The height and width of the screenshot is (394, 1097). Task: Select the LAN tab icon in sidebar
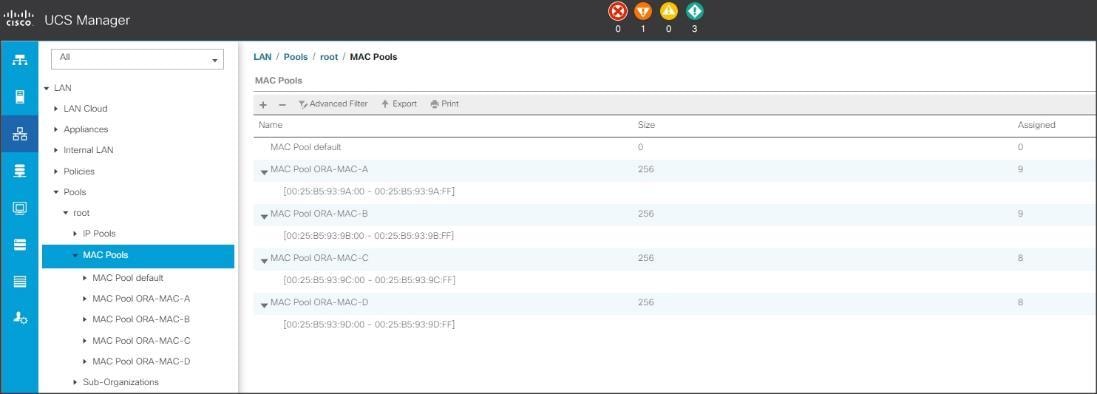click(x=20, y=134)
